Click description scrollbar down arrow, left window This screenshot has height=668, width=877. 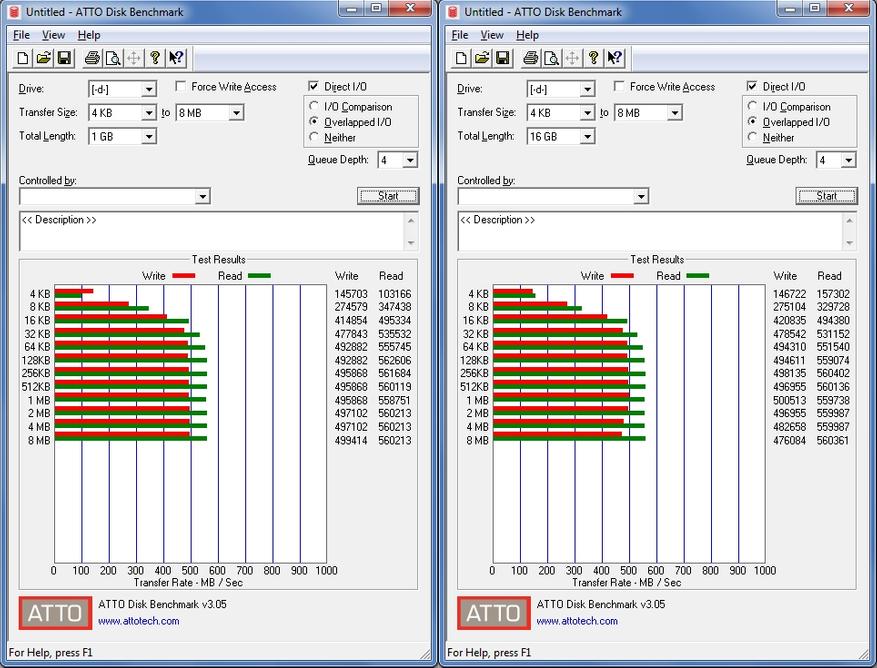[411, 243]
